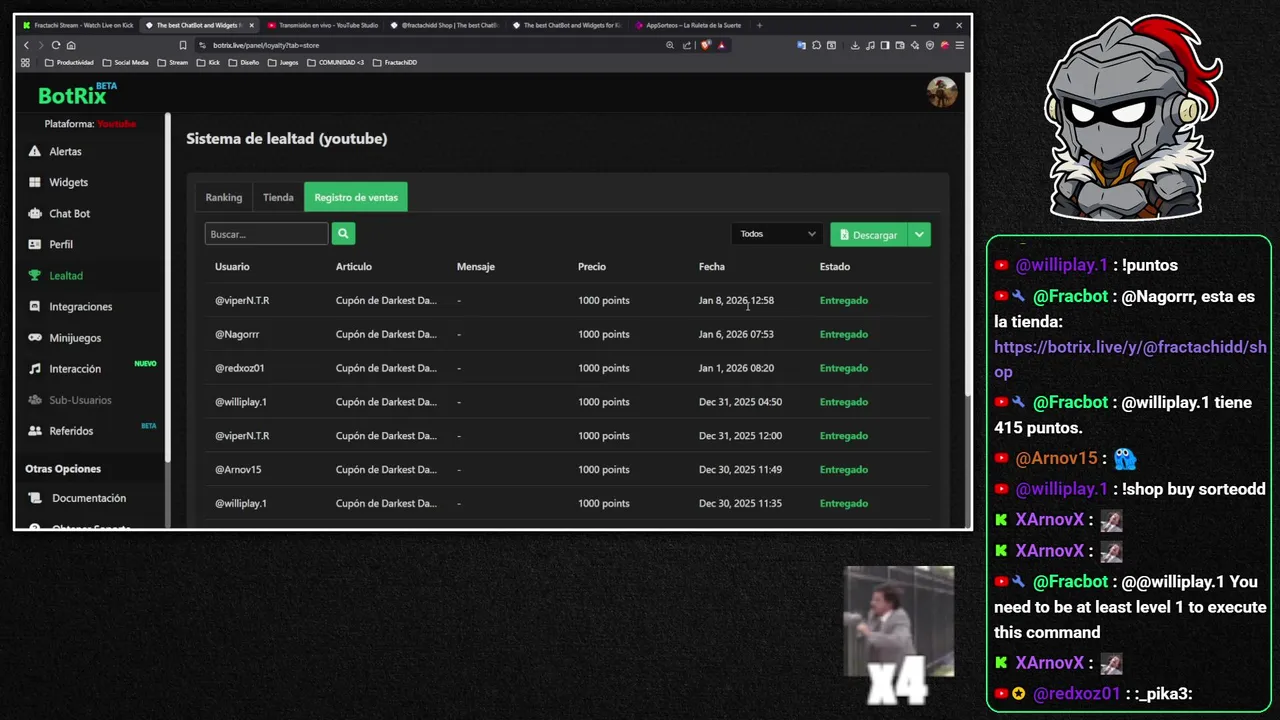Screen dimensions: 1280x720
Task: Click the green search magnifier button
Action: point(343,233)
